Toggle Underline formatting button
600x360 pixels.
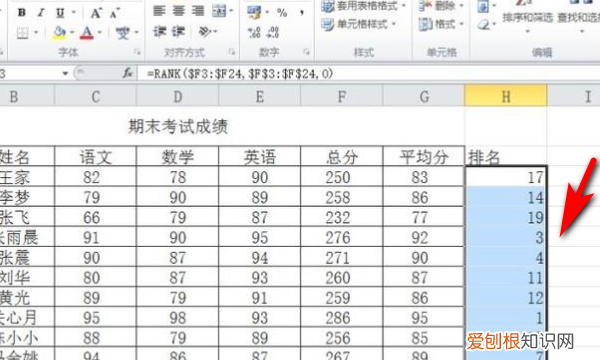pos(60,13)
